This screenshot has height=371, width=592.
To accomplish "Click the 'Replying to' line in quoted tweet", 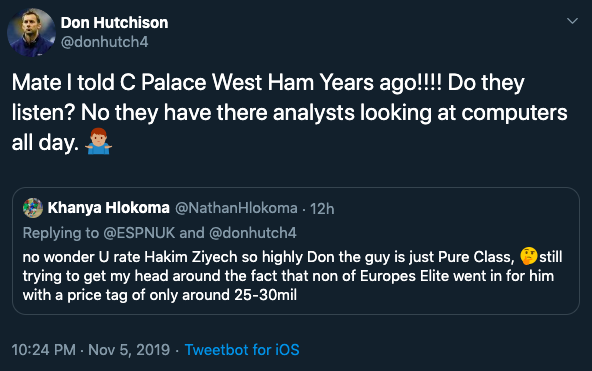I will pos(160,233).
